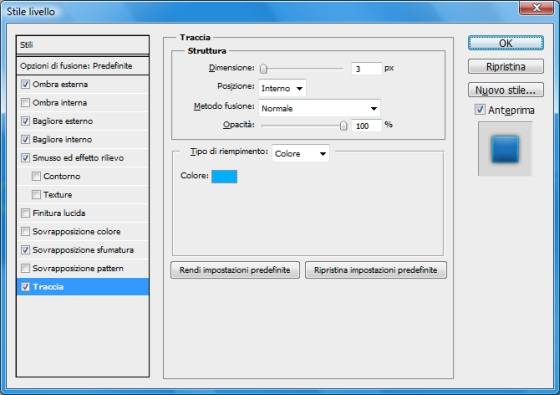560x395 pixels.
Task: Select the Texture row label
Action: click(x=58, y=195)
